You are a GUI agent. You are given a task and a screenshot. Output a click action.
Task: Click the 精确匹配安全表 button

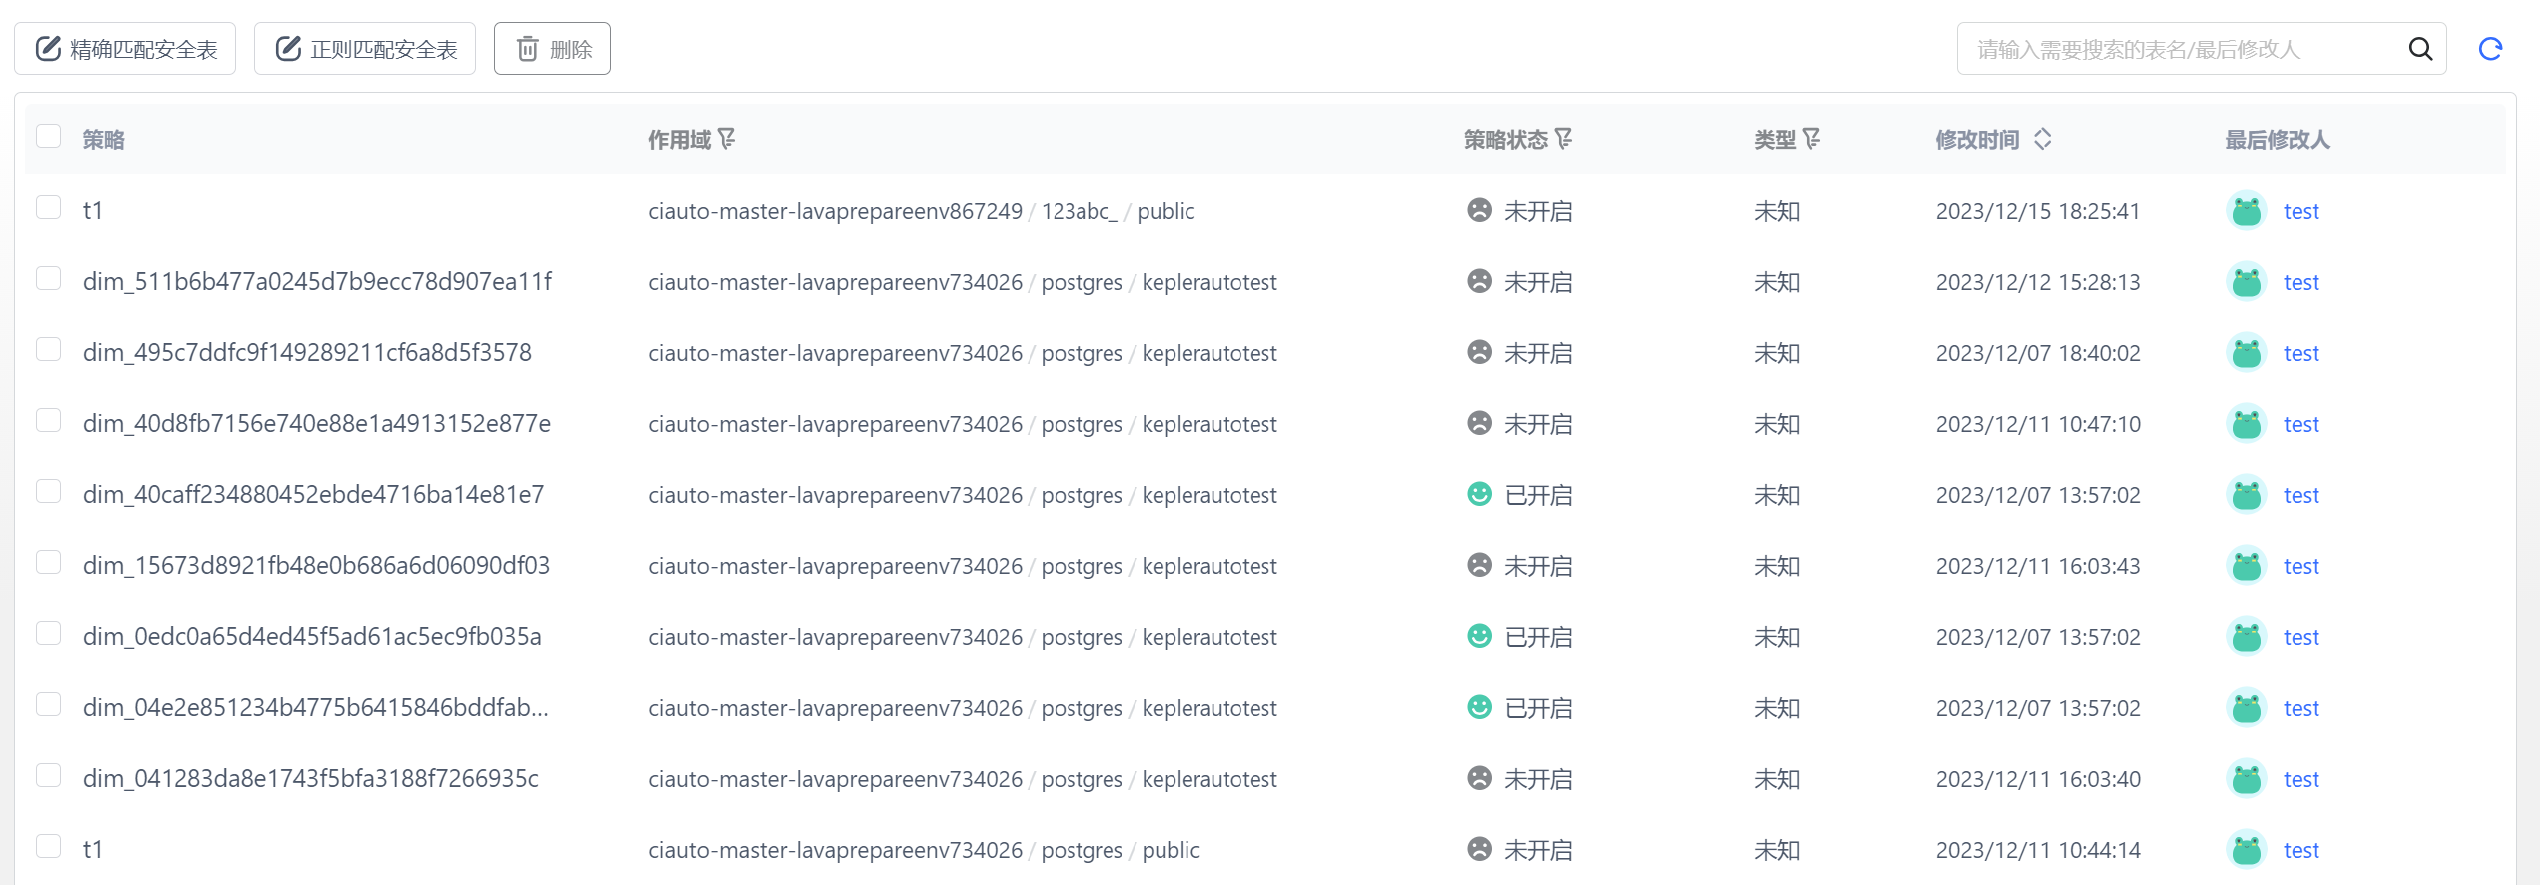pos(125,49)
